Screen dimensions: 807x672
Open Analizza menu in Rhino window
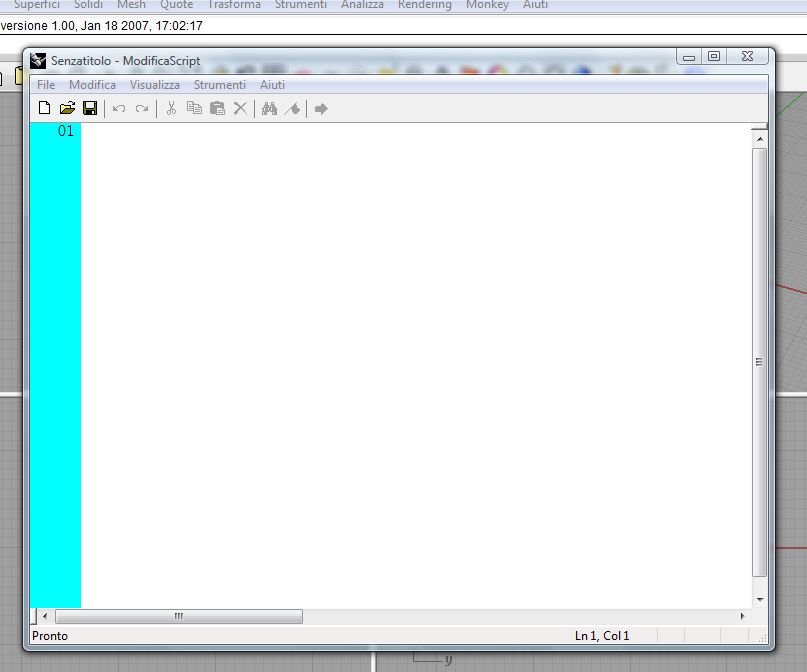tap(362, 5)
